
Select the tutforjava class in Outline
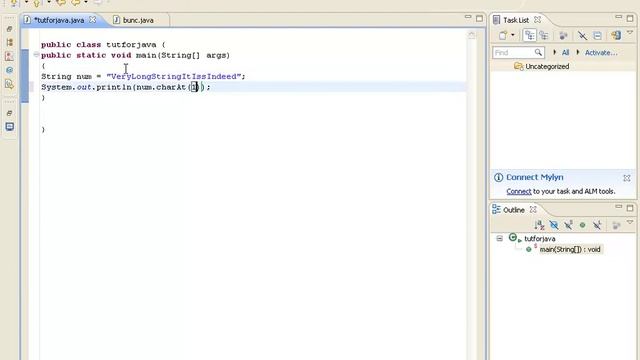click(540, 238)
